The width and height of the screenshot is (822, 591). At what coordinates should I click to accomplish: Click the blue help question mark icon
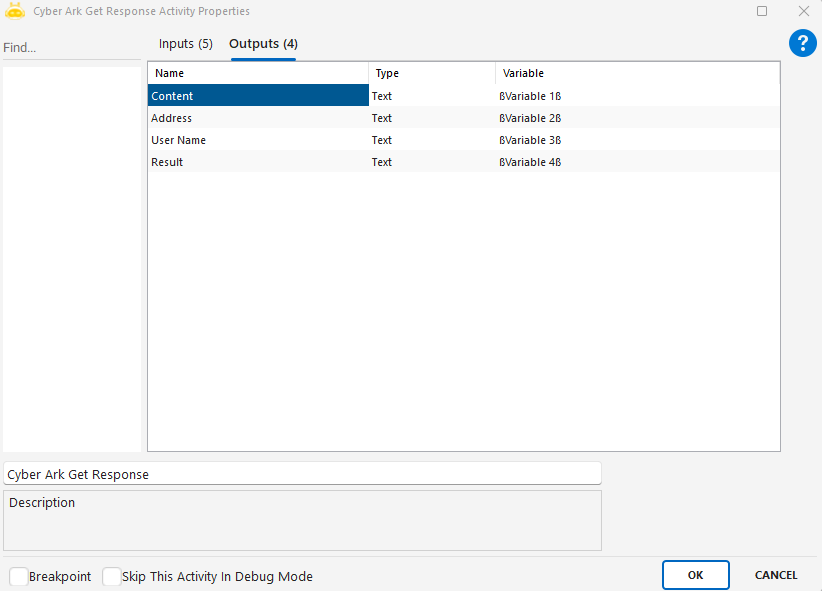tap(803, 43)
